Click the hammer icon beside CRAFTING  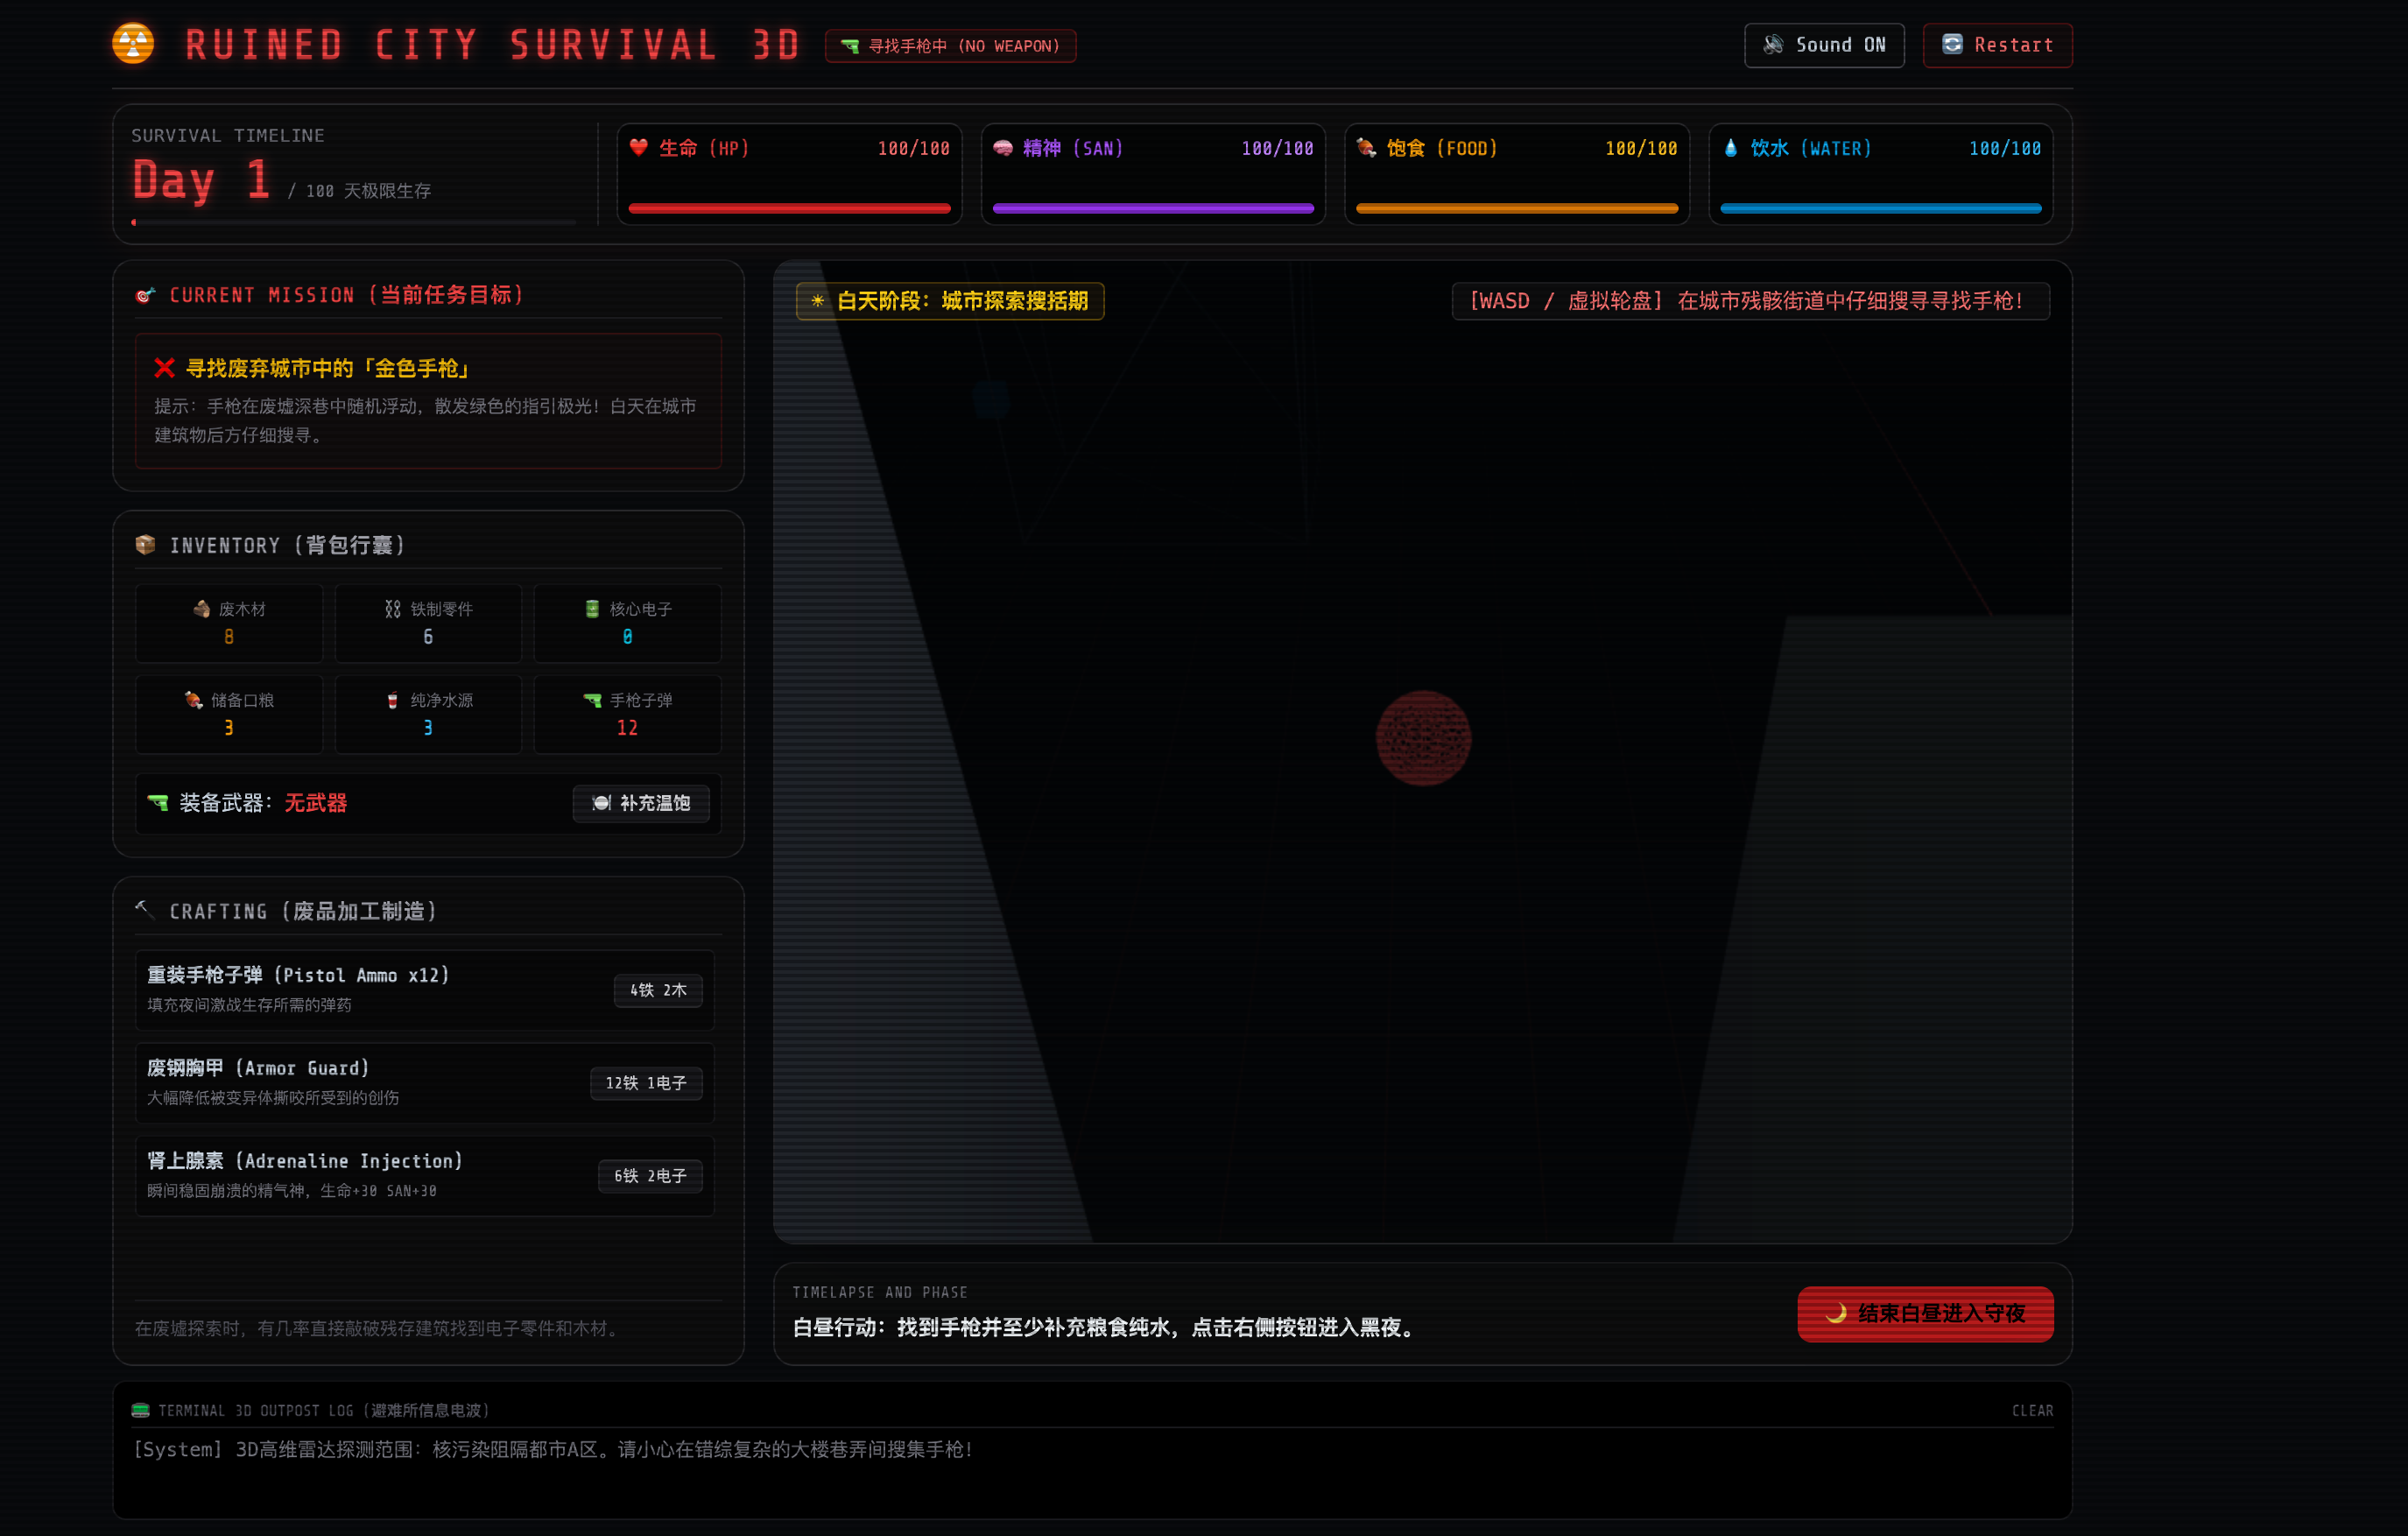[x=145, y=909]
